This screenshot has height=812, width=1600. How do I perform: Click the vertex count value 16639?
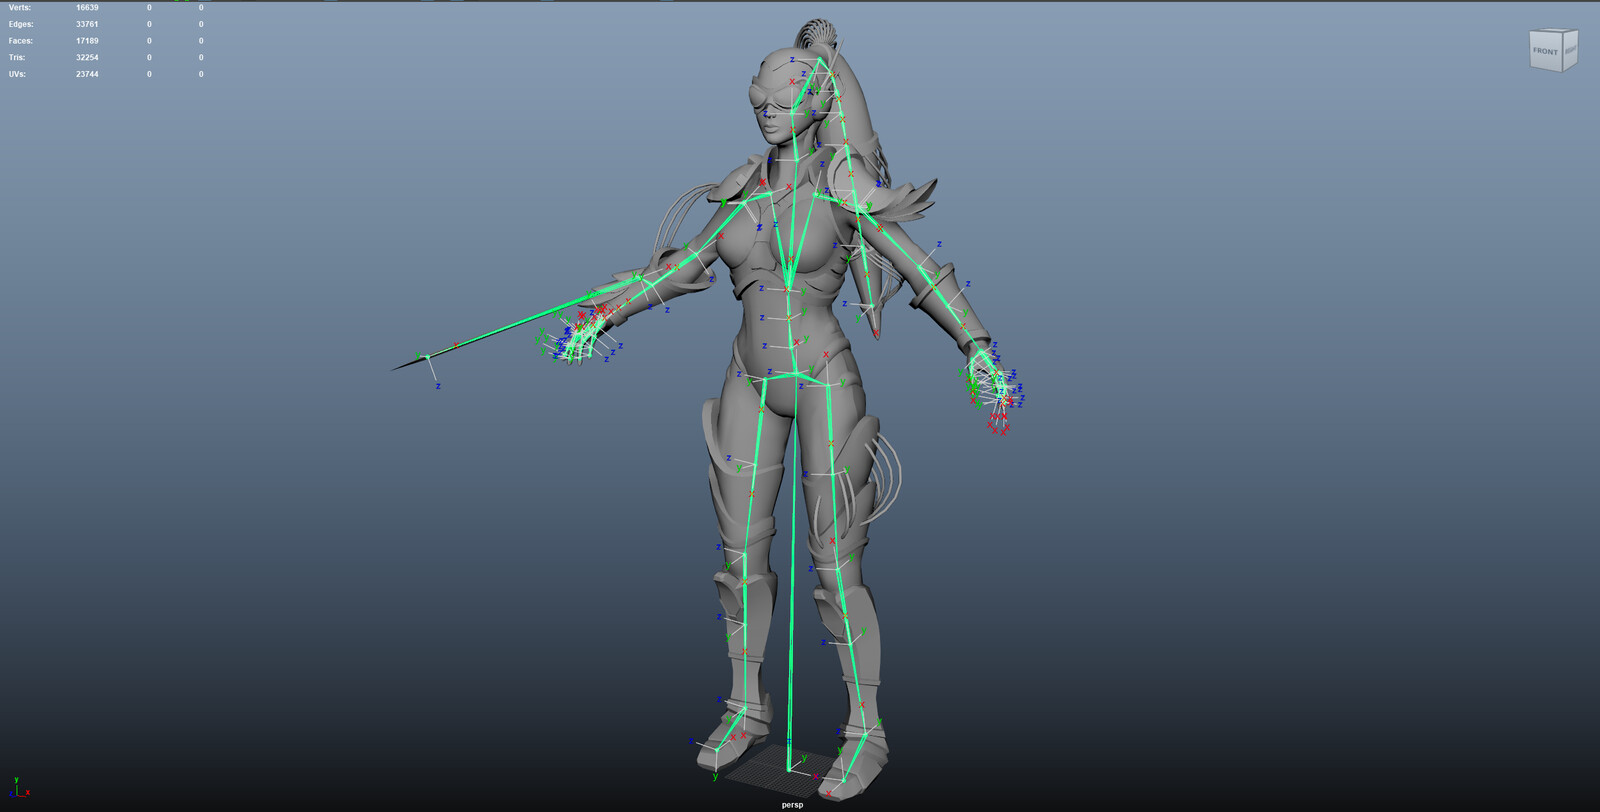tap(87, 8)
